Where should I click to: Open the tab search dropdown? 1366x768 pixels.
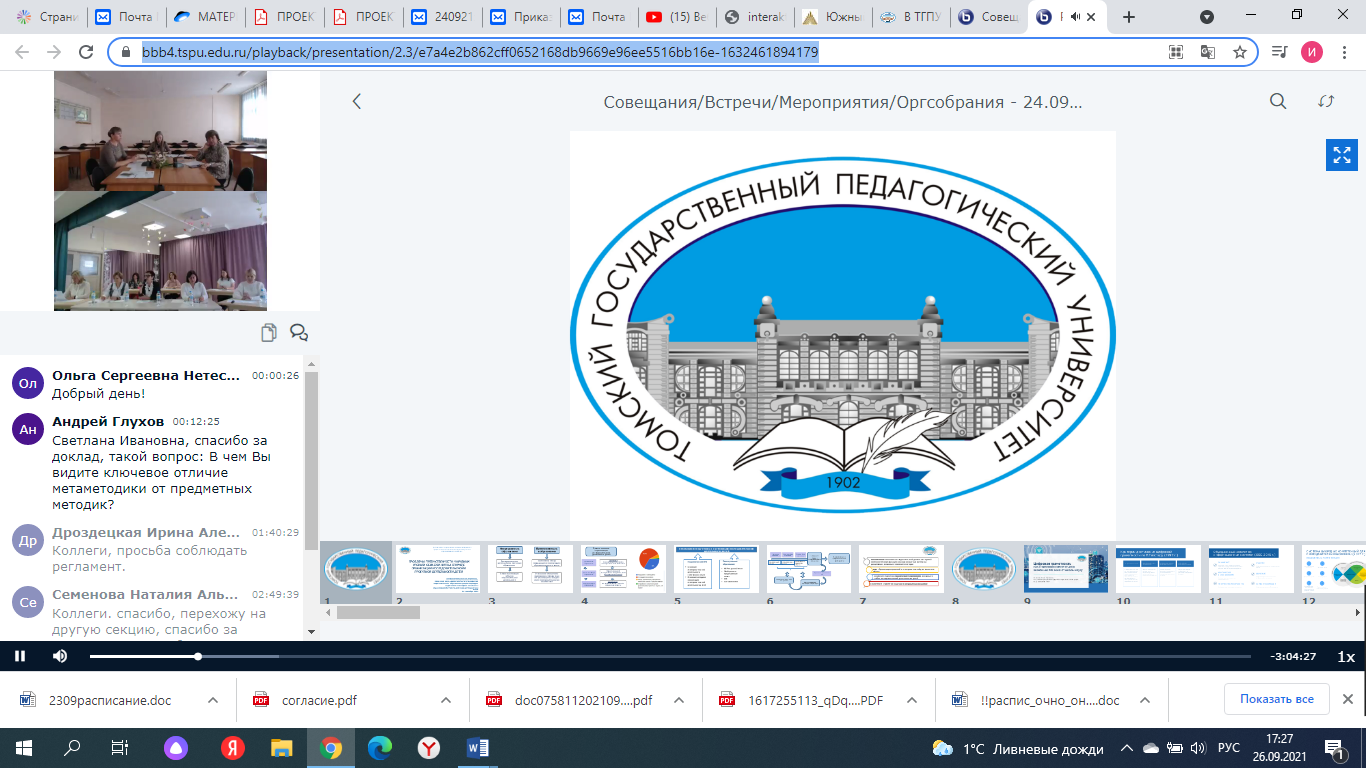tap(1207, 17)
